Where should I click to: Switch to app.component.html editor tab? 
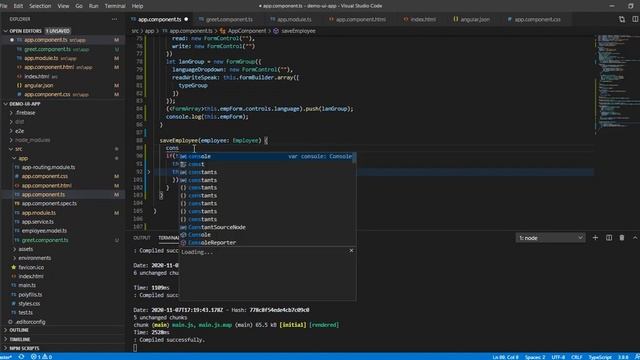click(x=358, y=19)
